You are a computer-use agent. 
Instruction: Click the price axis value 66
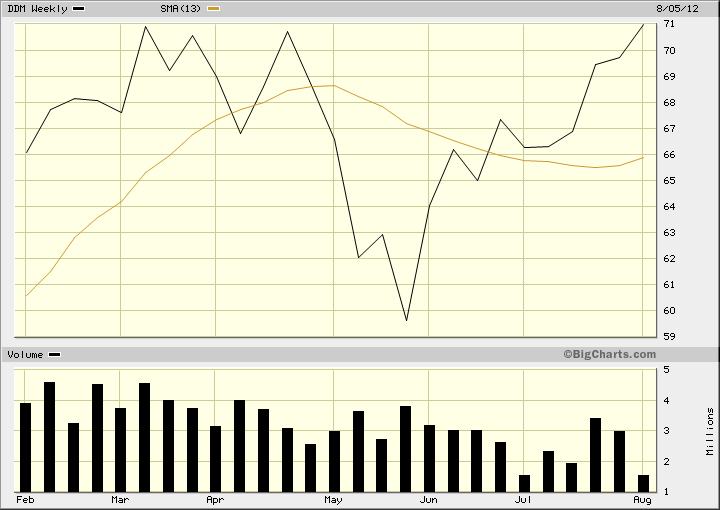(669, 155)
